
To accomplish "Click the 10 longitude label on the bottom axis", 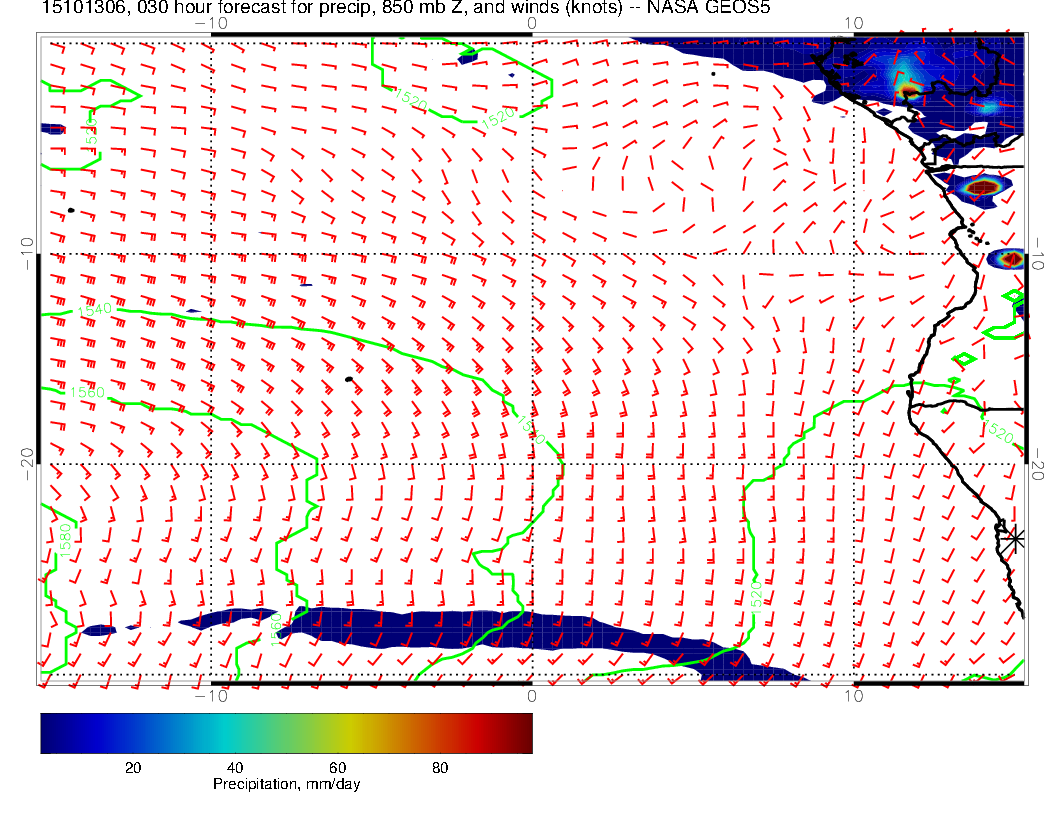I will [x=852, y=695].
